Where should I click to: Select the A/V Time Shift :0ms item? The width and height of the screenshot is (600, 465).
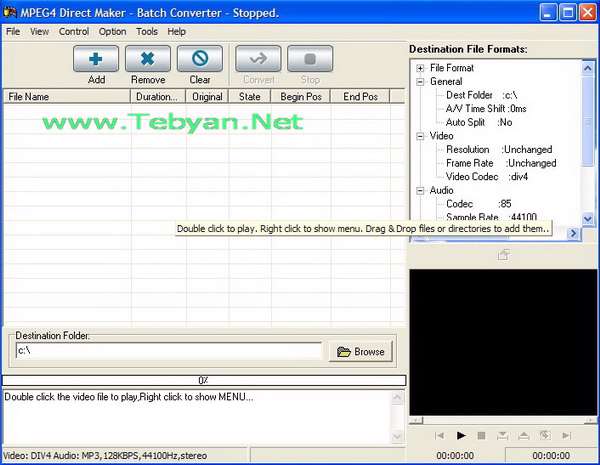[x=486, y=109]
